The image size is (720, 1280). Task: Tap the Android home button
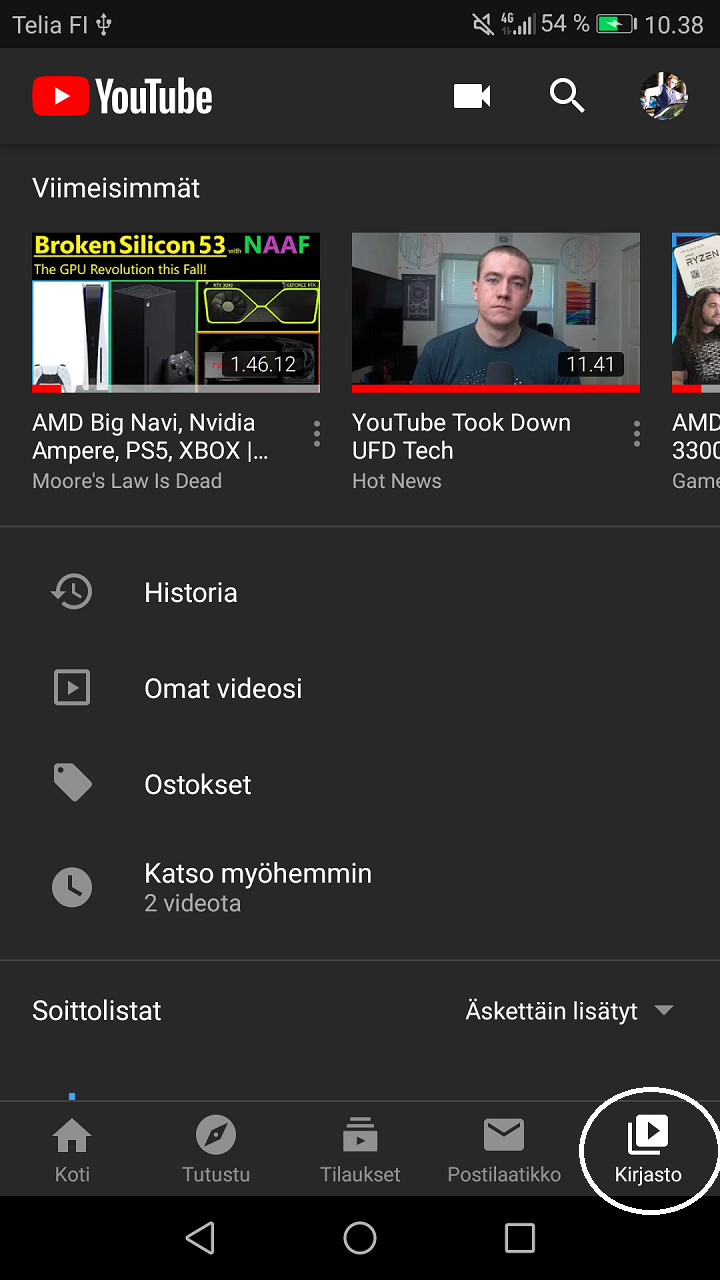tap(360, 1238)
